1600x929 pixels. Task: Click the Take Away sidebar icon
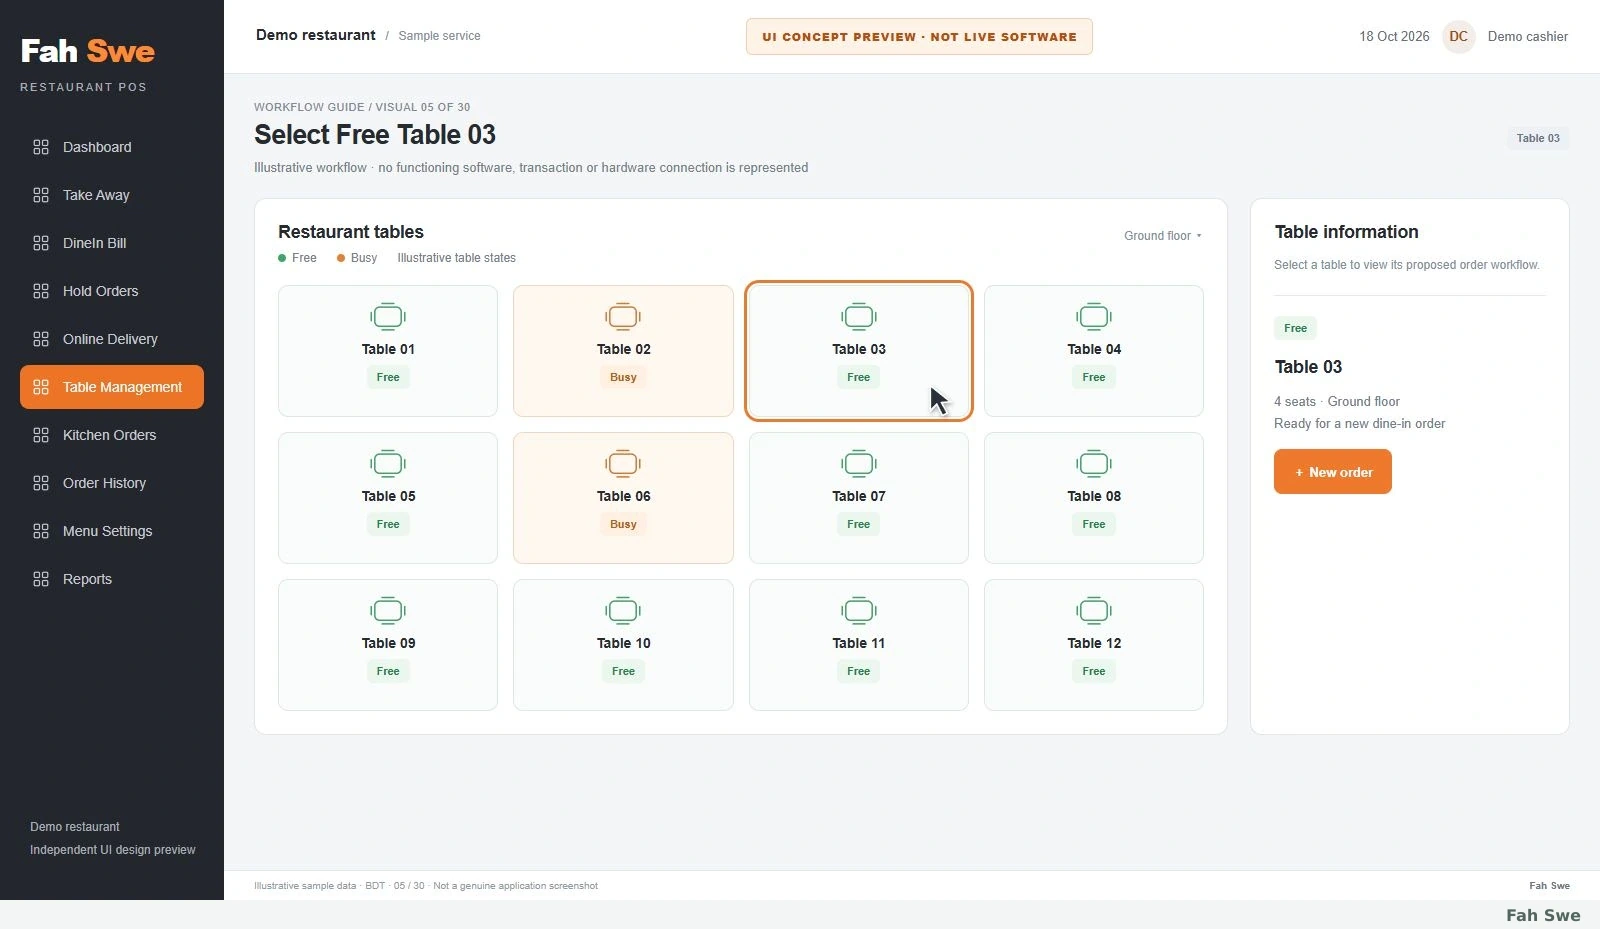click(x=41, y=195)
